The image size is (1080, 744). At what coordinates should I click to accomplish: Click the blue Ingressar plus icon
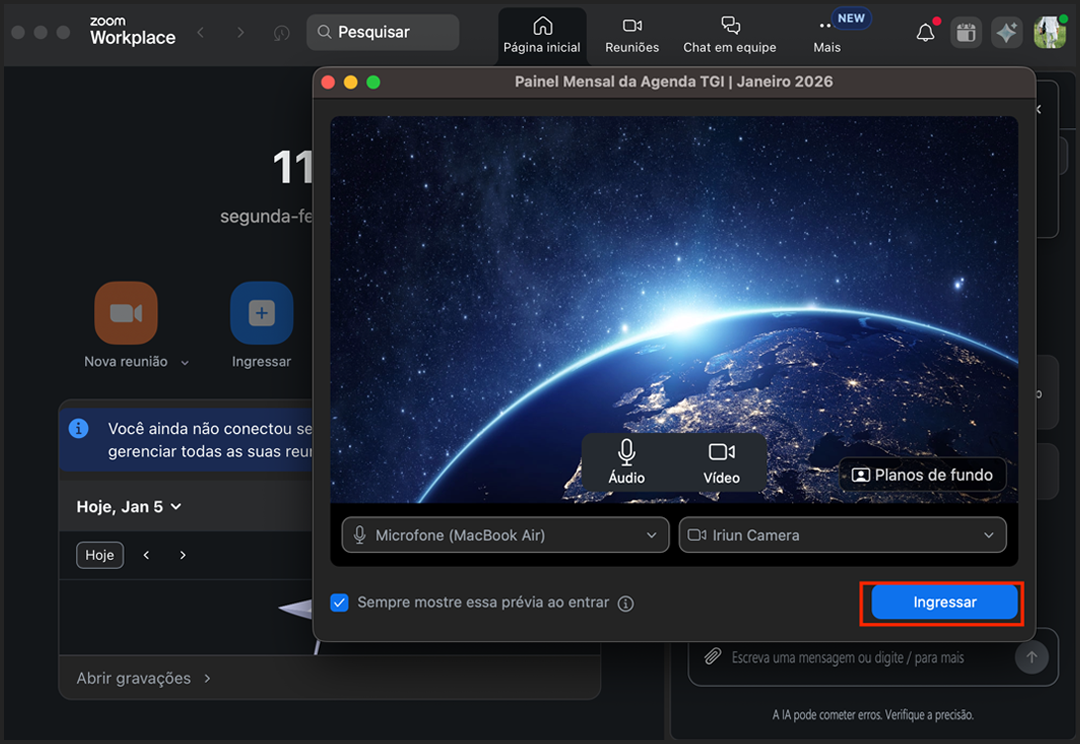pyautogui.click(x=261, y=313)
